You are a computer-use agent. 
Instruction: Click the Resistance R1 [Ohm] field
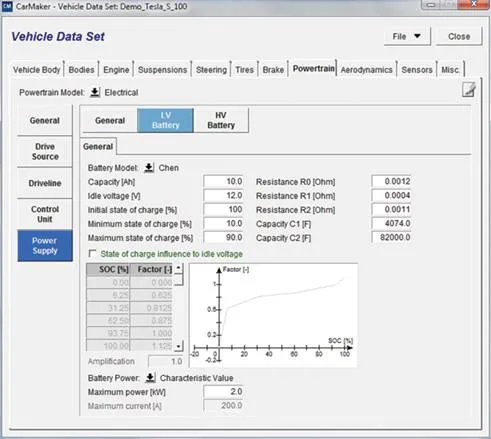391,195
